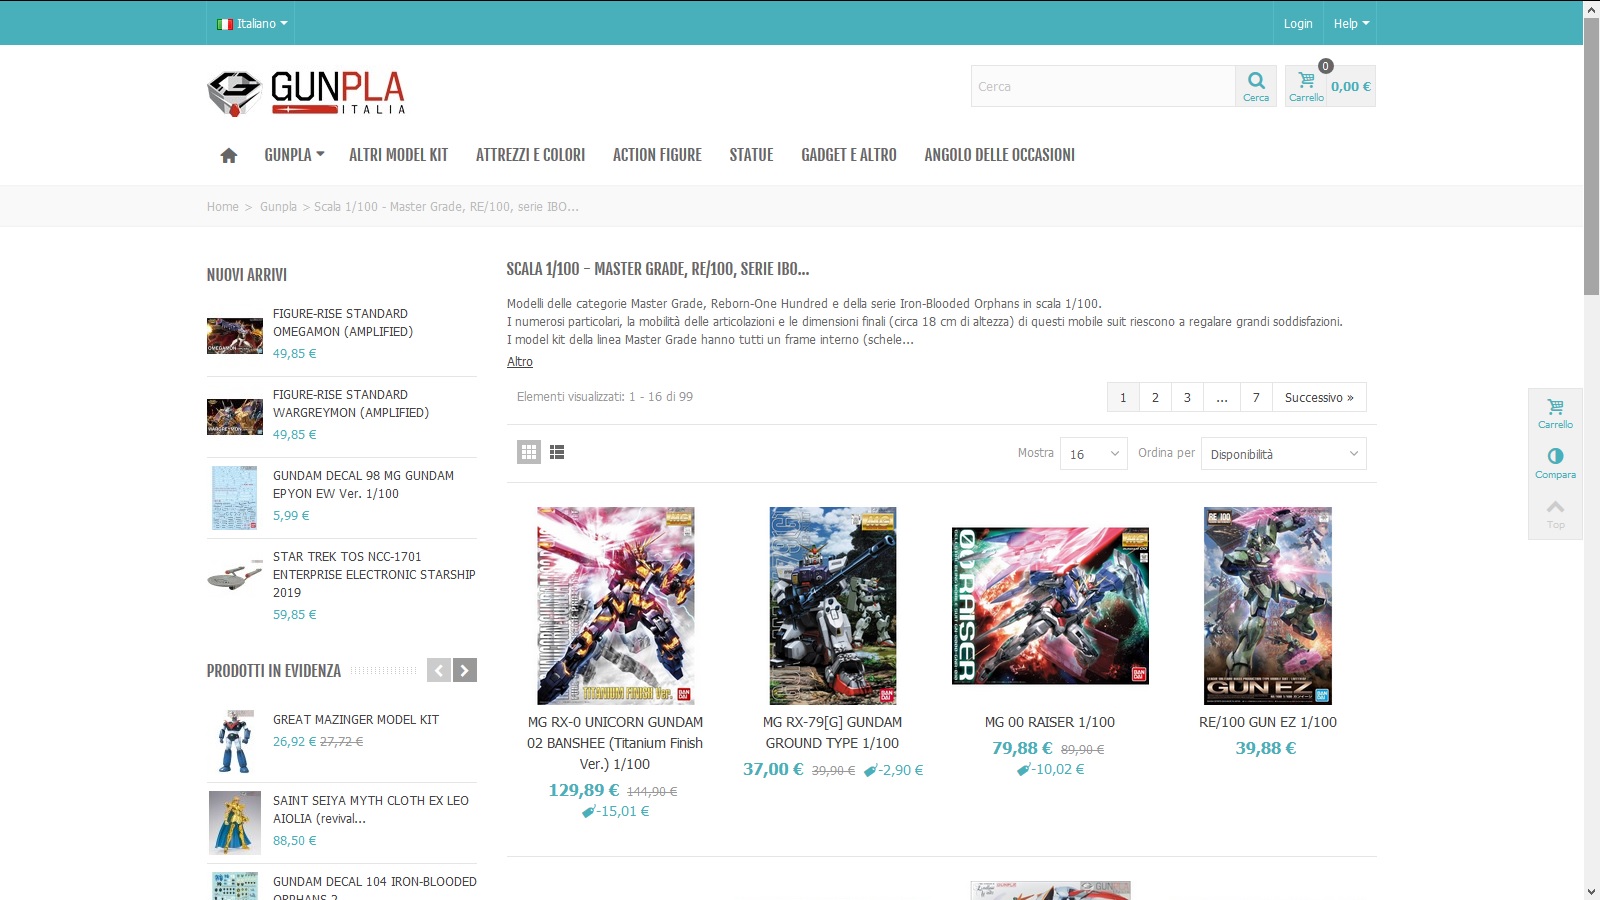1600x900 pixels.
Task: Click the Prodotti in Evidenza heading
Action: coord(274,671)
